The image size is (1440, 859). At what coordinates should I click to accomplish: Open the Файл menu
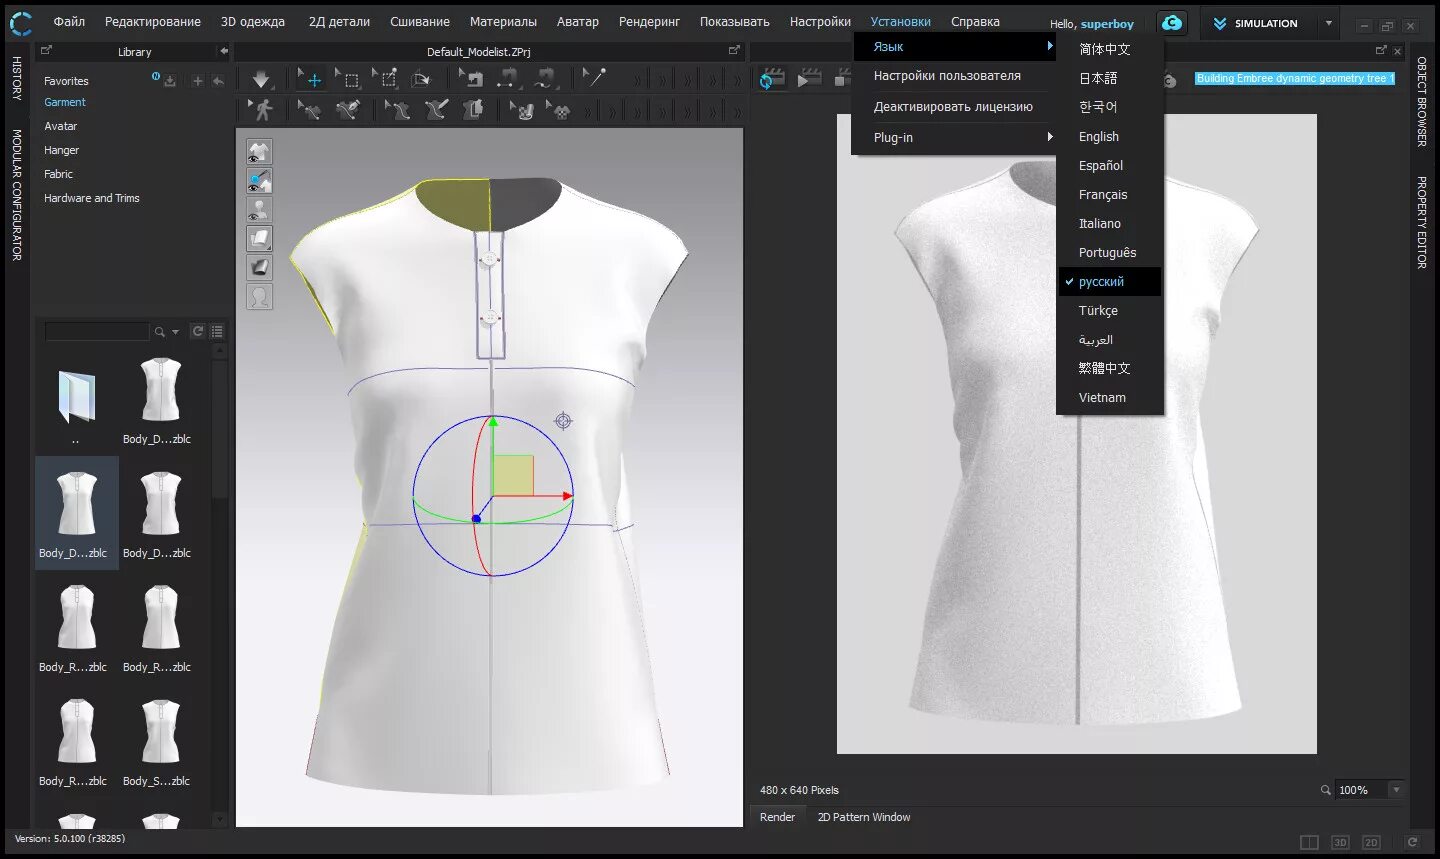69,21
